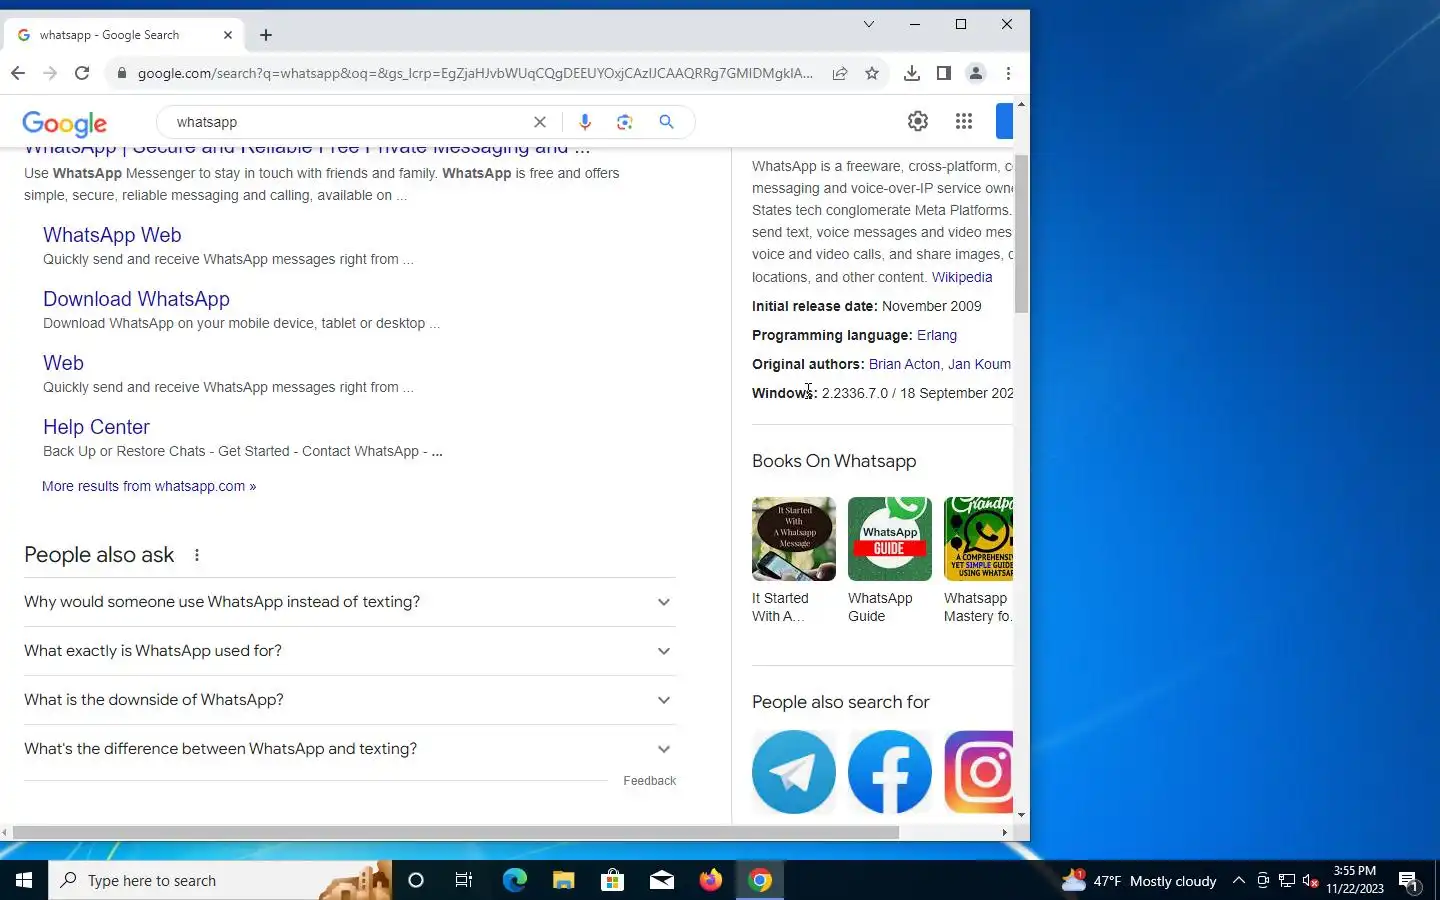Screen dimensions: 1440x900
Task: Open the Wikipedia source link
Action: 962,277
